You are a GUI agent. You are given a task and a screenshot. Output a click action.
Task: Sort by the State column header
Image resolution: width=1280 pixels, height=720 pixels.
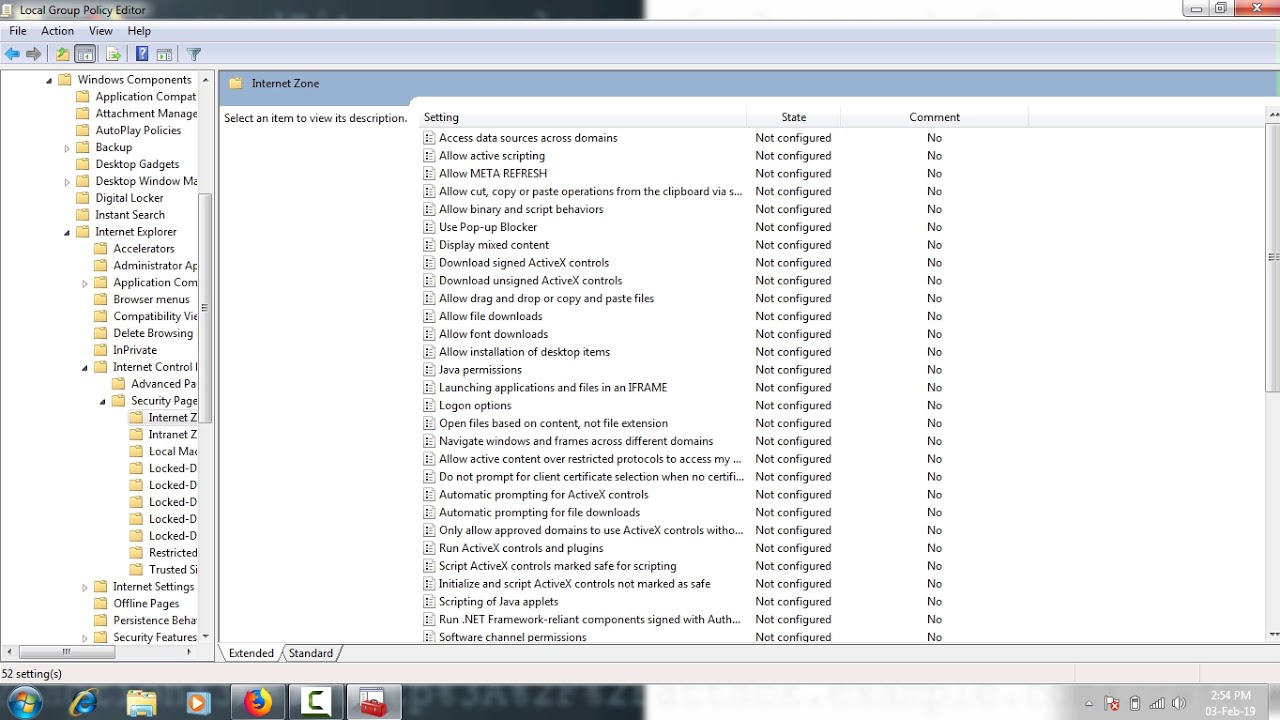coord(794,117)
